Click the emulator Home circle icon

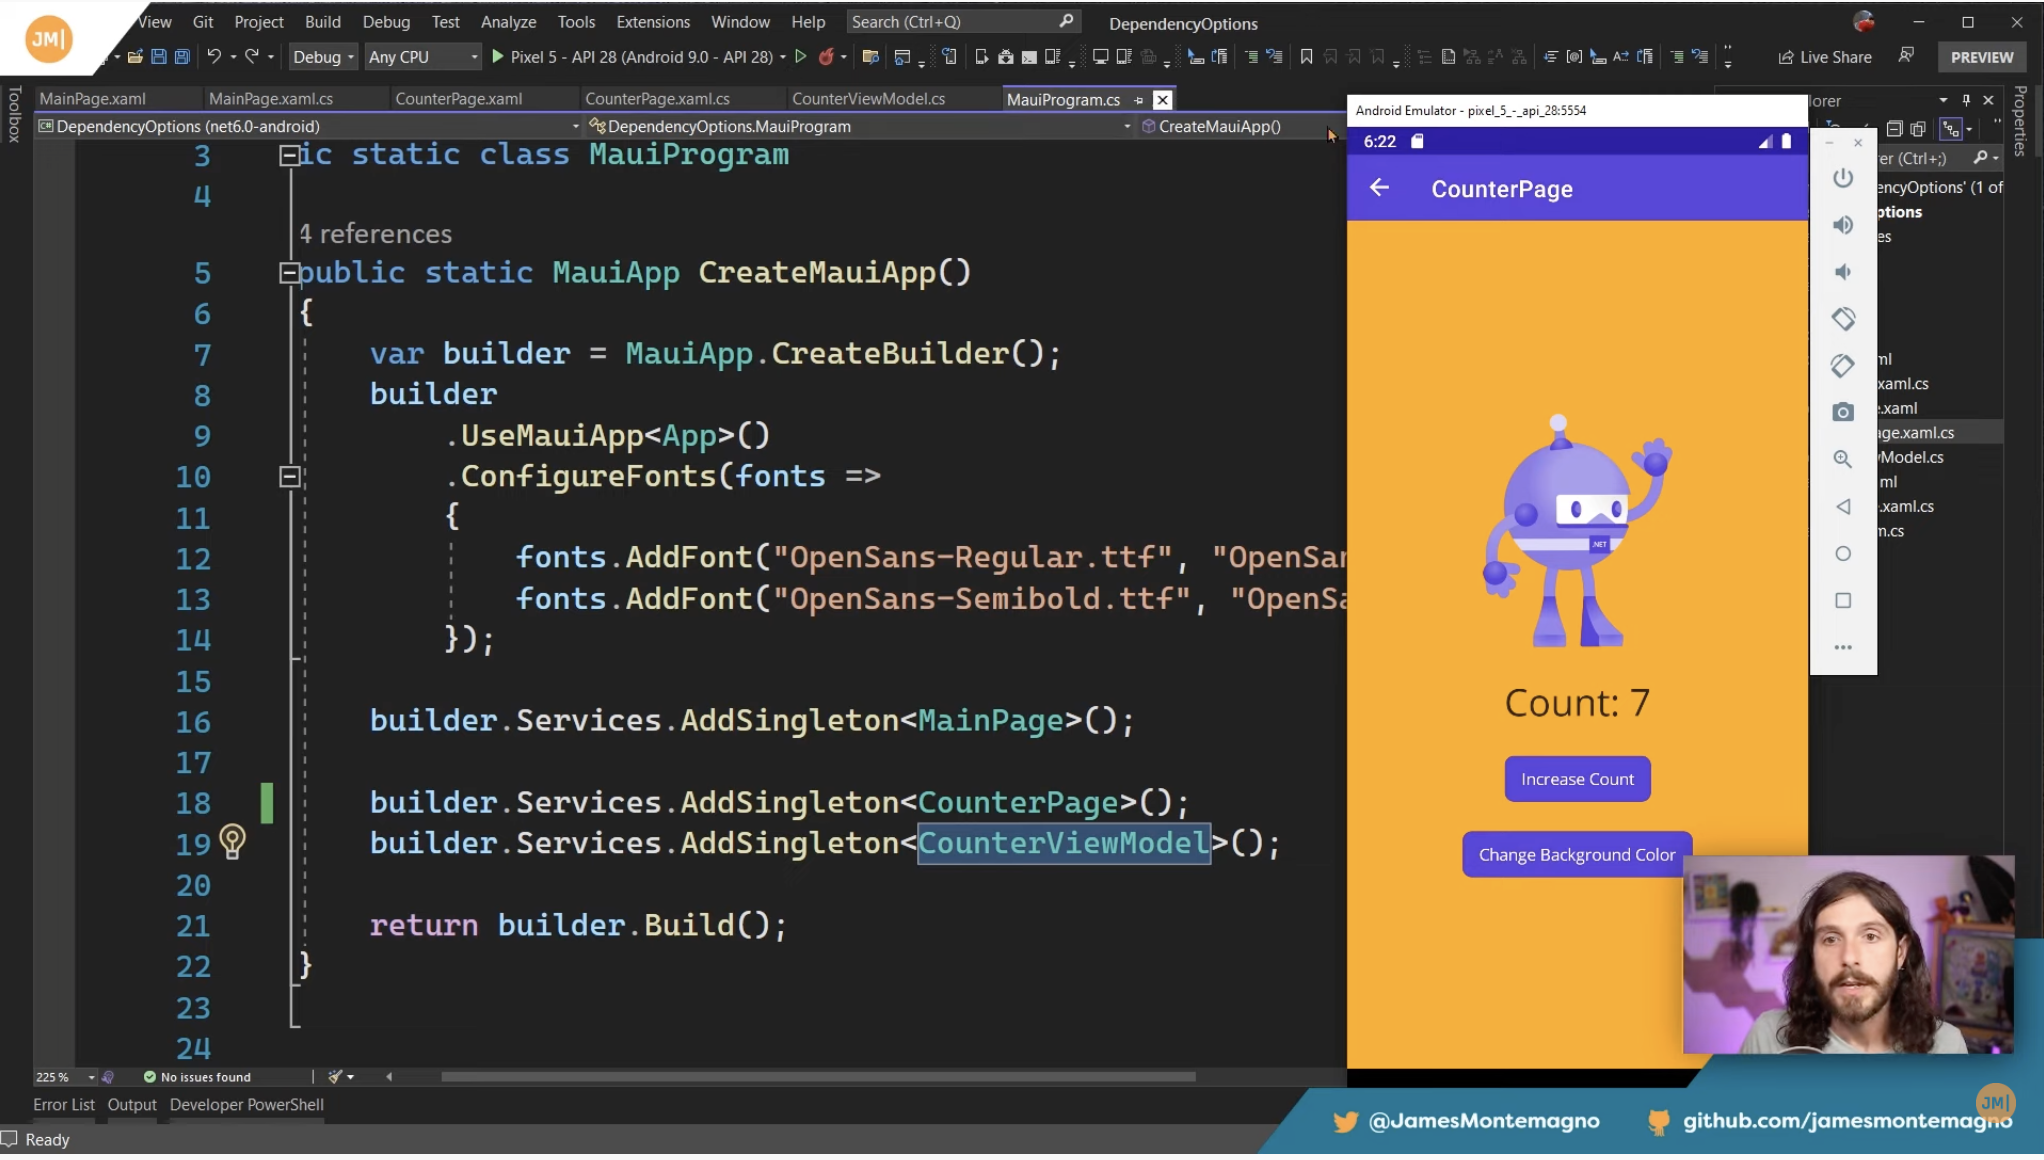(1843, 553)
